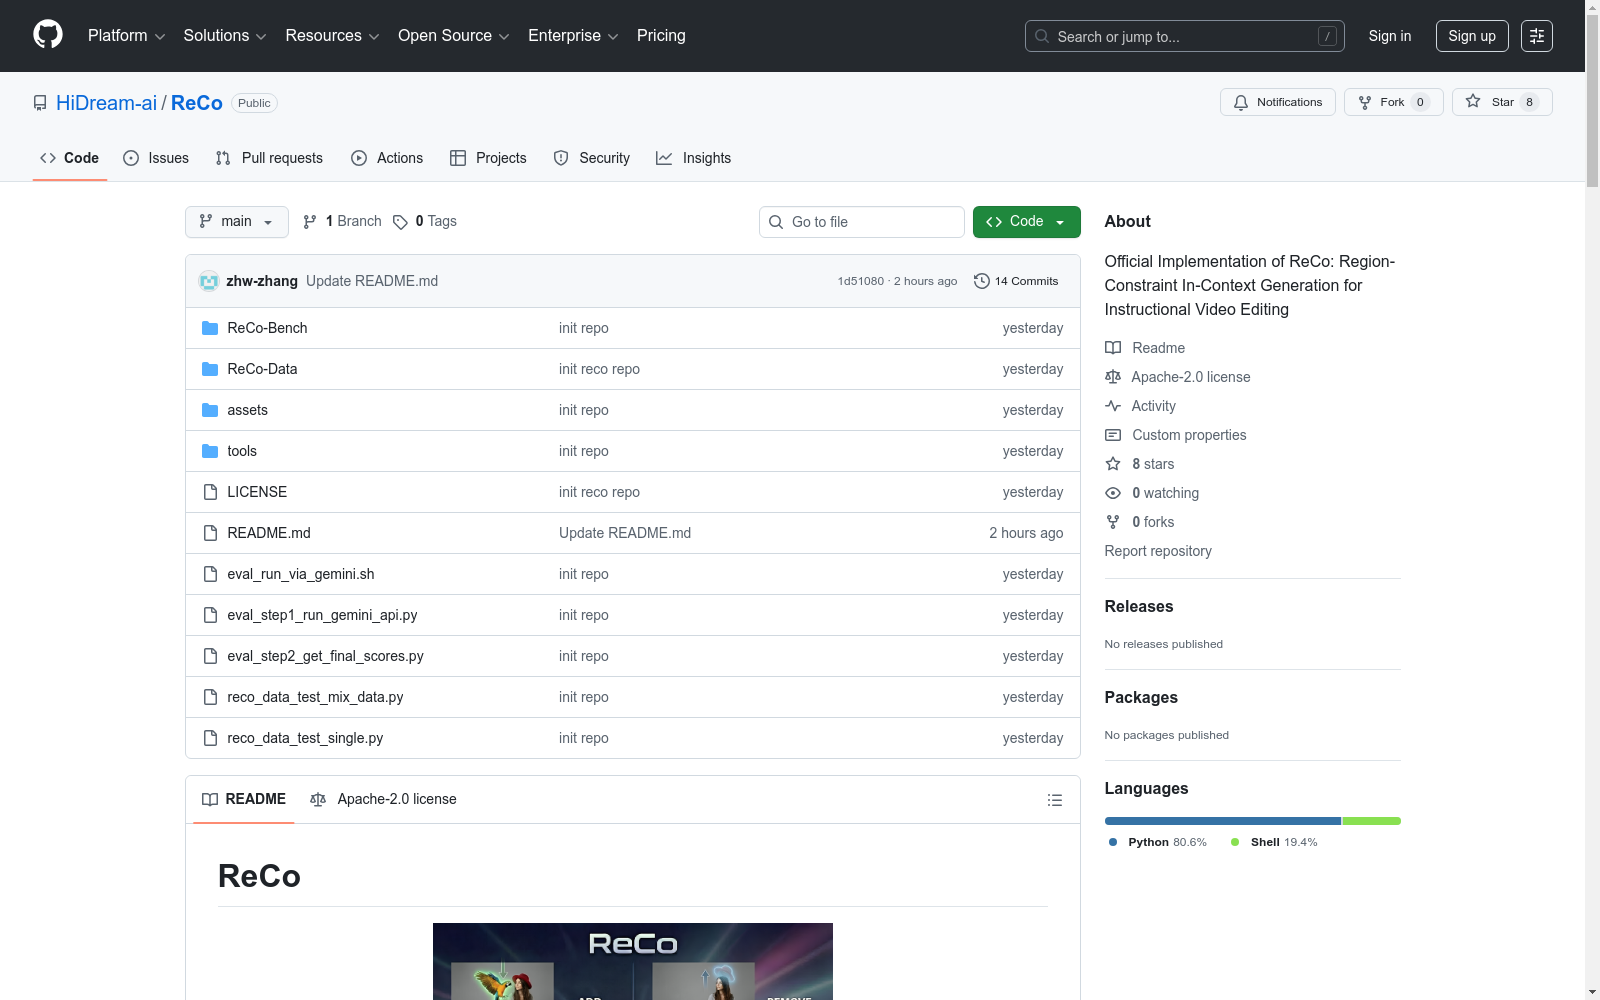Click the Readme book icon in About
Viewport: 1600px width, 1000px height.
coord(1113,348)
